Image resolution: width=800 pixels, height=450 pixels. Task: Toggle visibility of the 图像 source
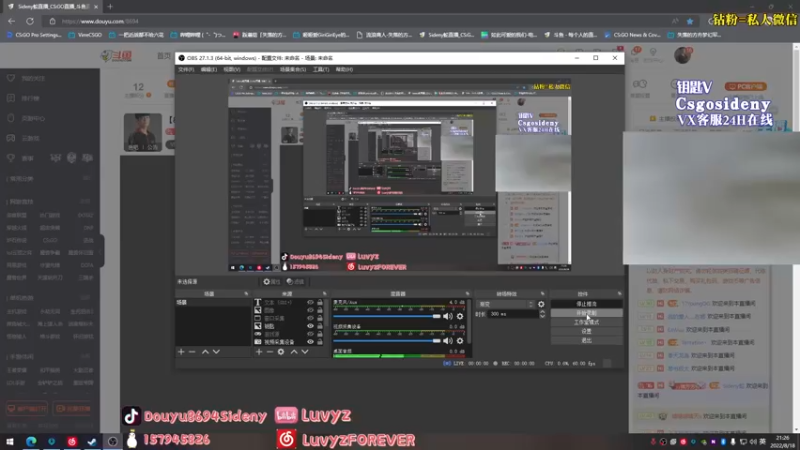[310, 310]
